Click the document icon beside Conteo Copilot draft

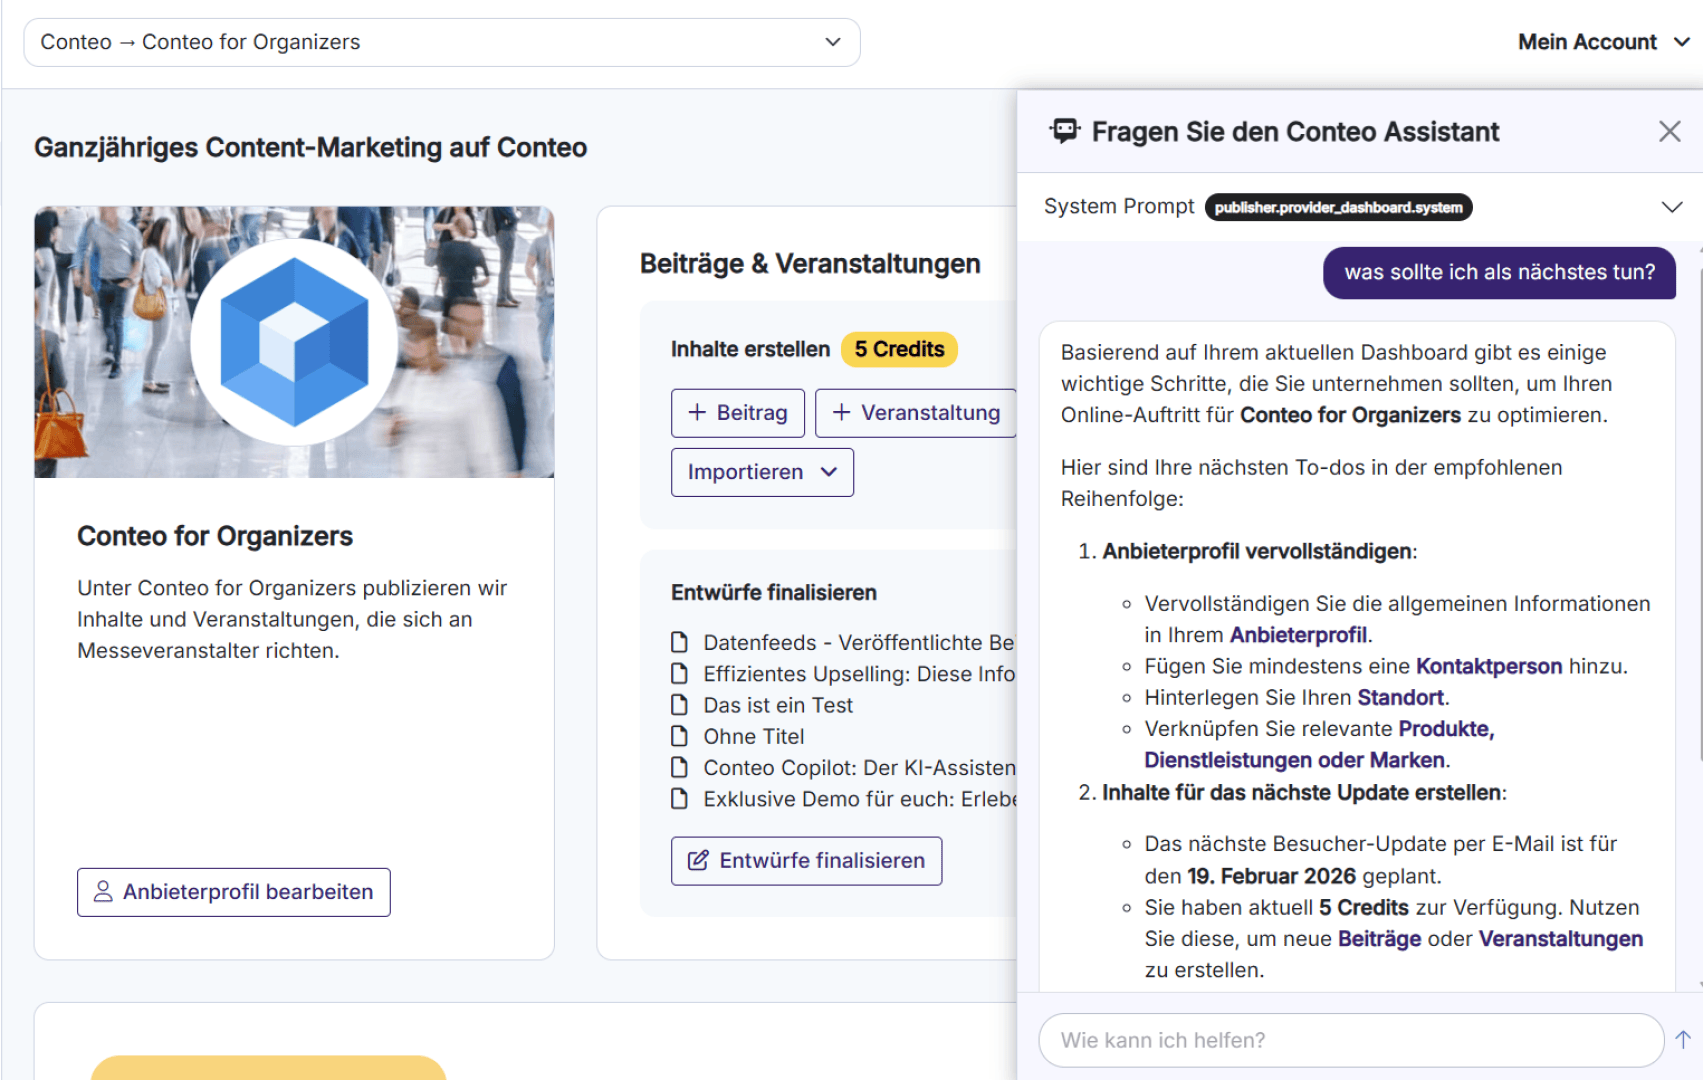pyautogui.click(x=679, y=767)
